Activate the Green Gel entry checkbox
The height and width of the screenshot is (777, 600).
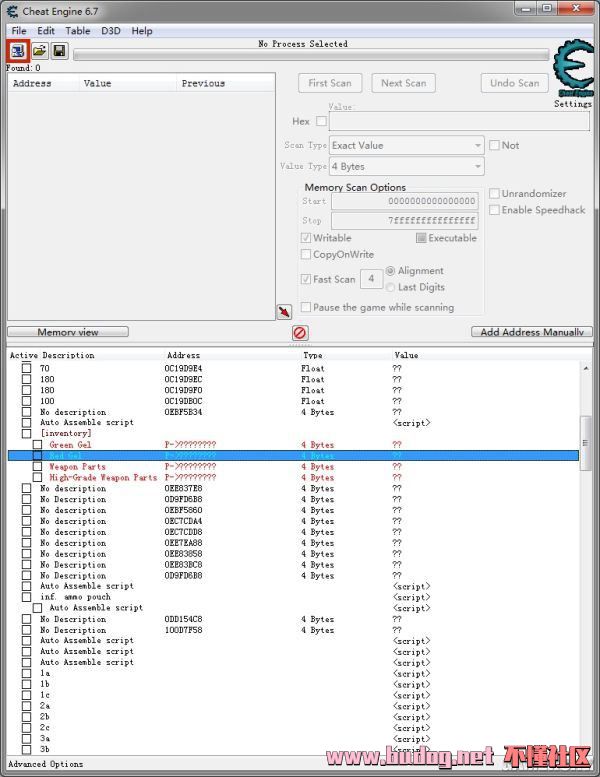[38, 444]
